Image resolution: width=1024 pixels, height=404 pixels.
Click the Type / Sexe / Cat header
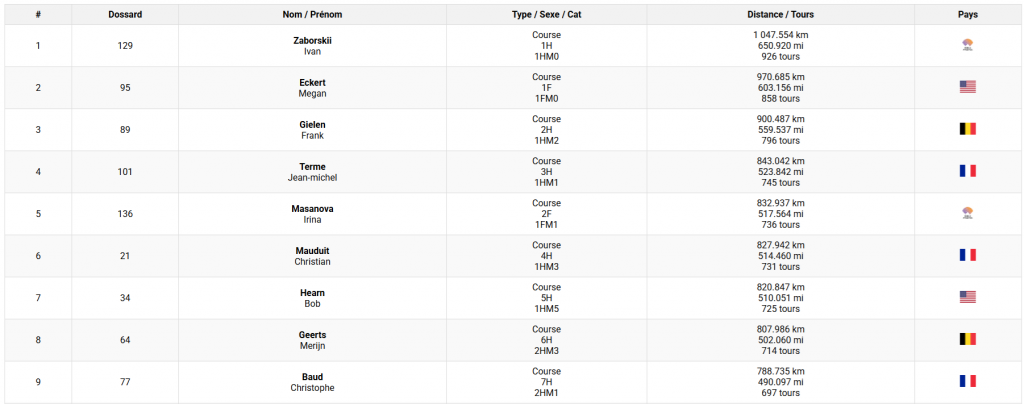pos(547,14)
